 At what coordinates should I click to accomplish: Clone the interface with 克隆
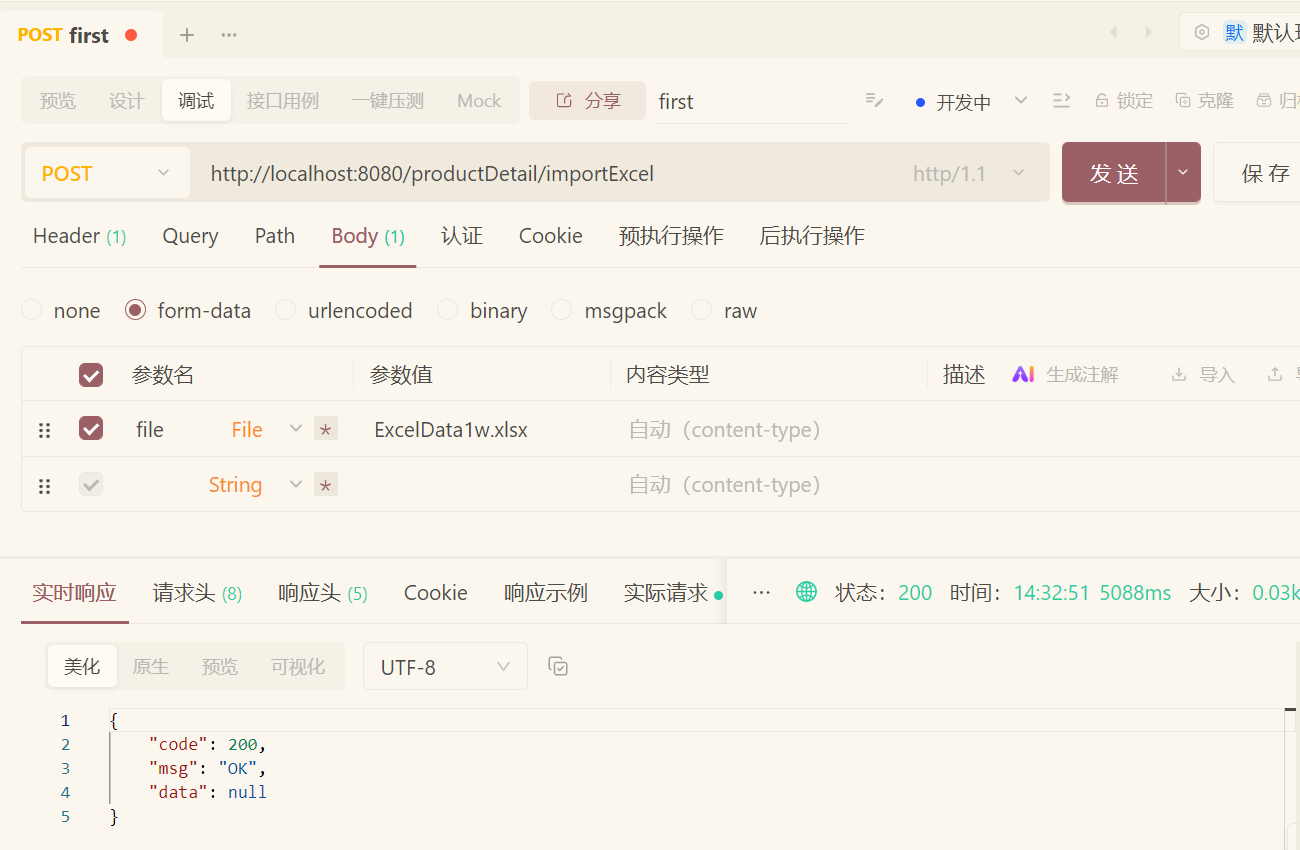(1204, 101)
